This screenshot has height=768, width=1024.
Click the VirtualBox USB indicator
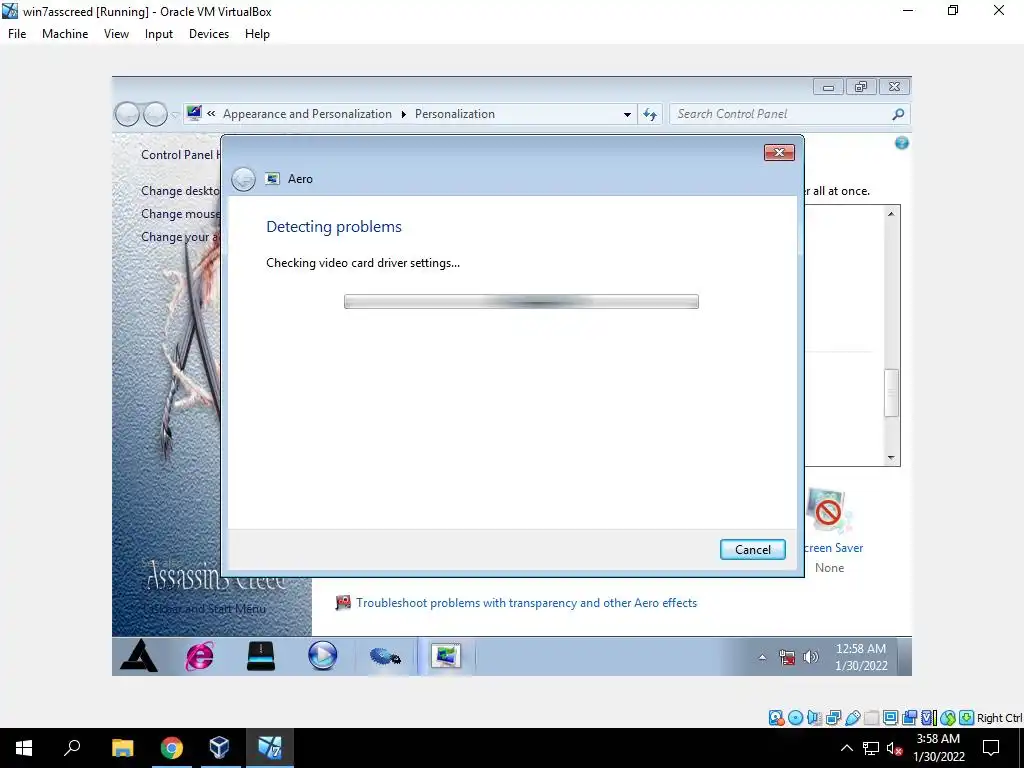[852, 718]
